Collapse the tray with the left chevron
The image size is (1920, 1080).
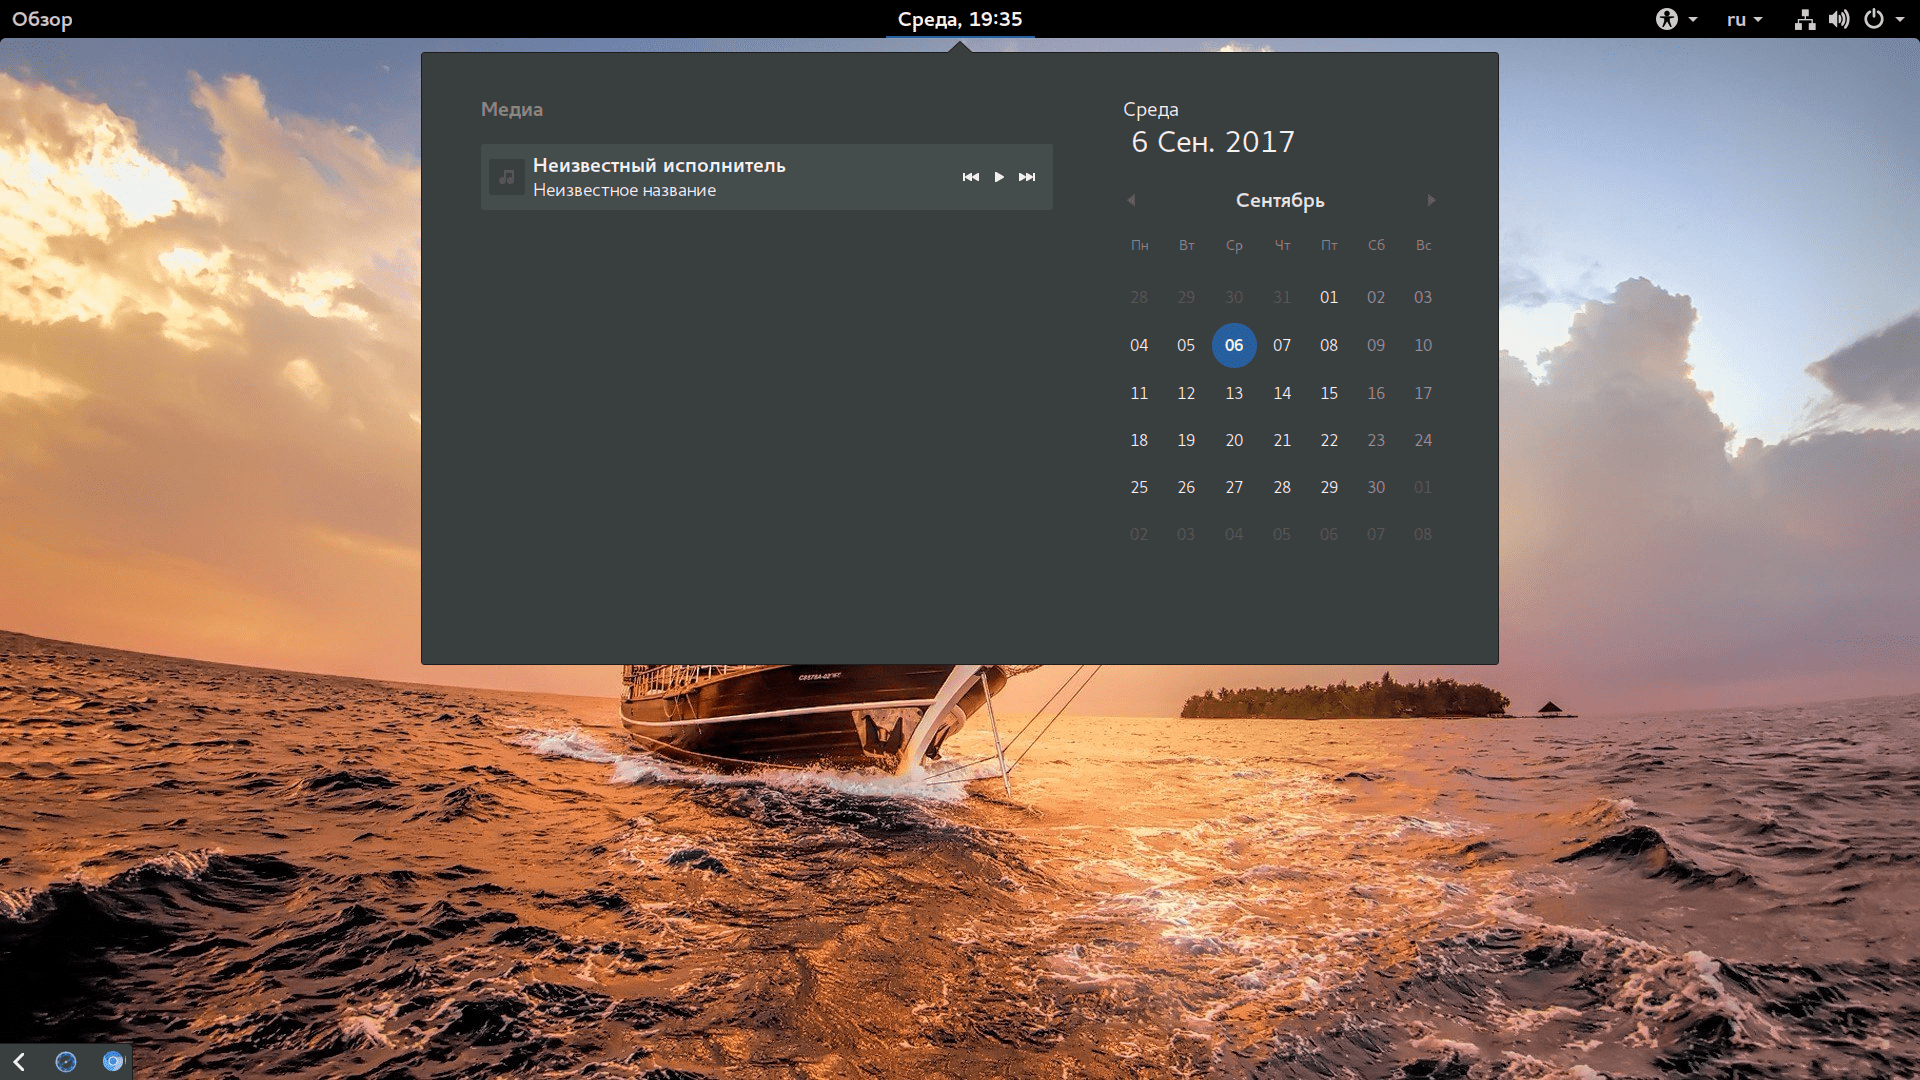(19, 1062)
